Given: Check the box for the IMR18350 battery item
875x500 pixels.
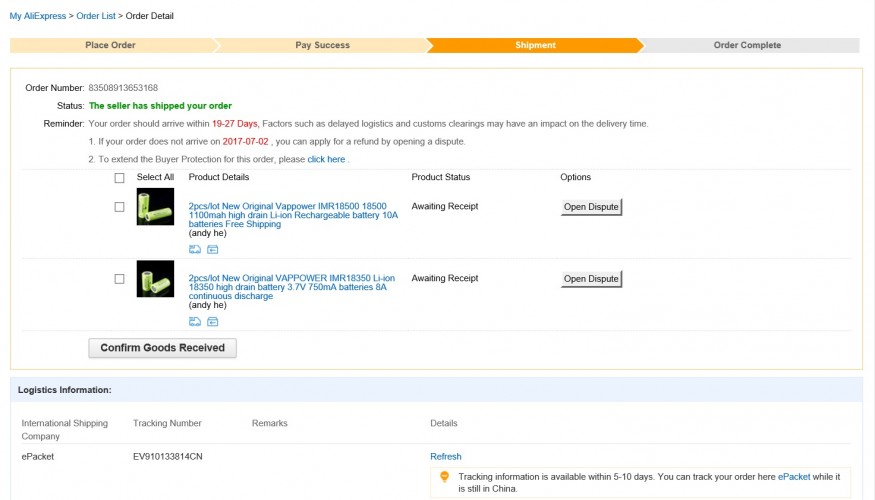Looking at the screenshot, I should pos(120,279).
